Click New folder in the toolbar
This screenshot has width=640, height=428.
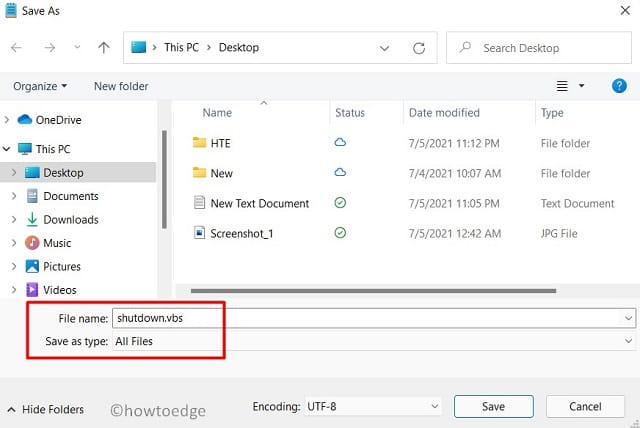point(121,86)
